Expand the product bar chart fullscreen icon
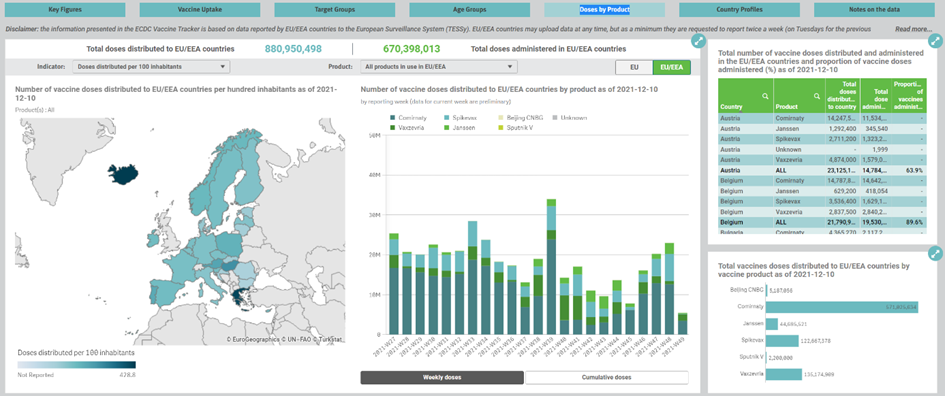This screenshot has height=396, width=945. coord(935,253)
